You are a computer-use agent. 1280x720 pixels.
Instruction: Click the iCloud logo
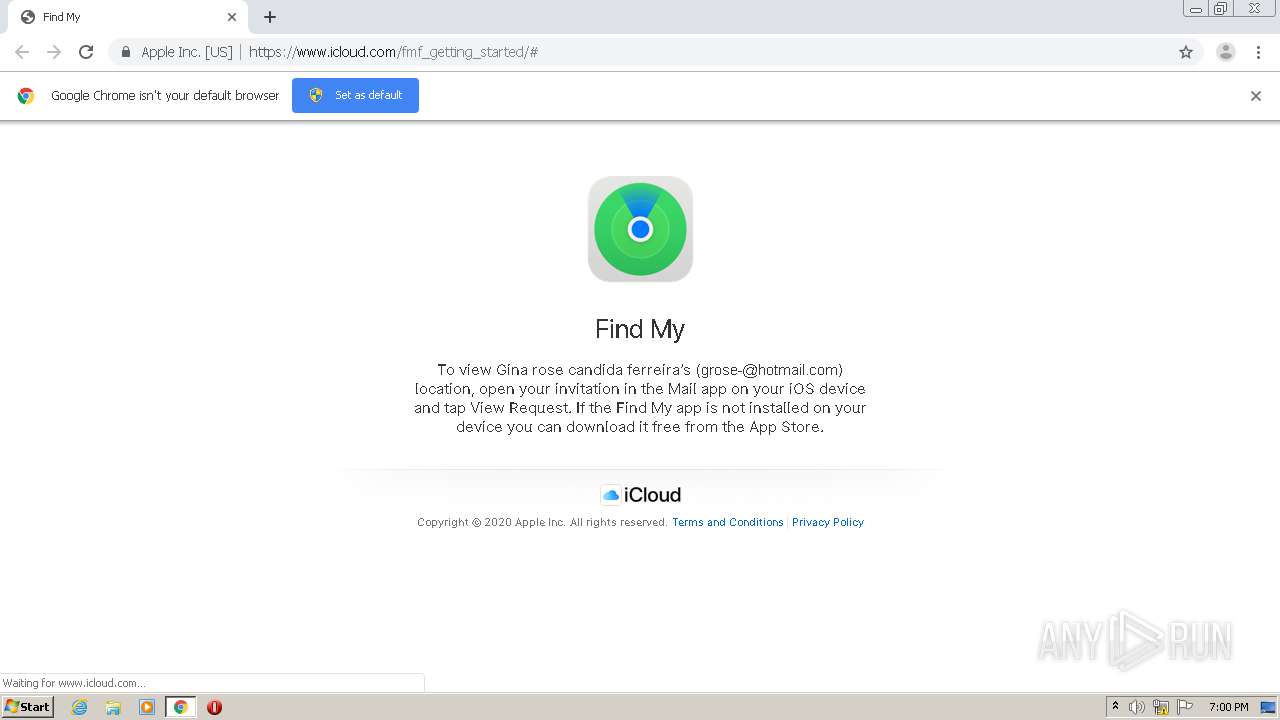click(640, 495)
